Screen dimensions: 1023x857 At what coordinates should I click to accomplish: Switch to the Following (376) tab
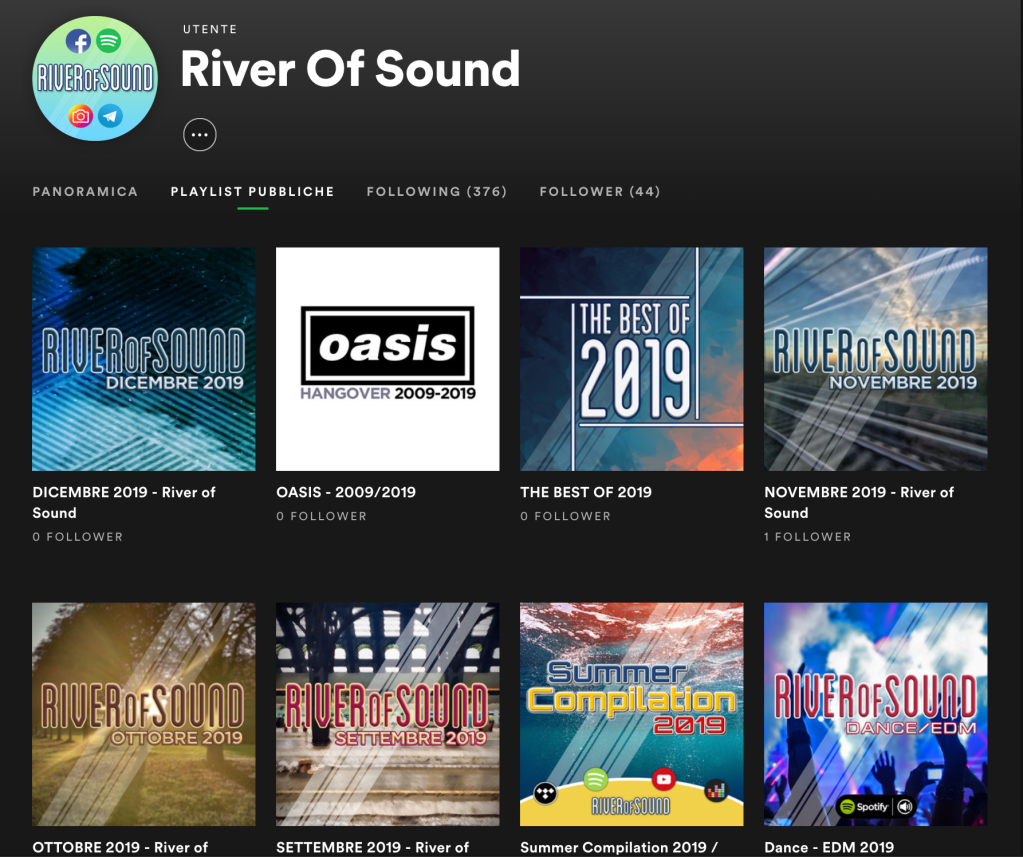click(436, 191)
